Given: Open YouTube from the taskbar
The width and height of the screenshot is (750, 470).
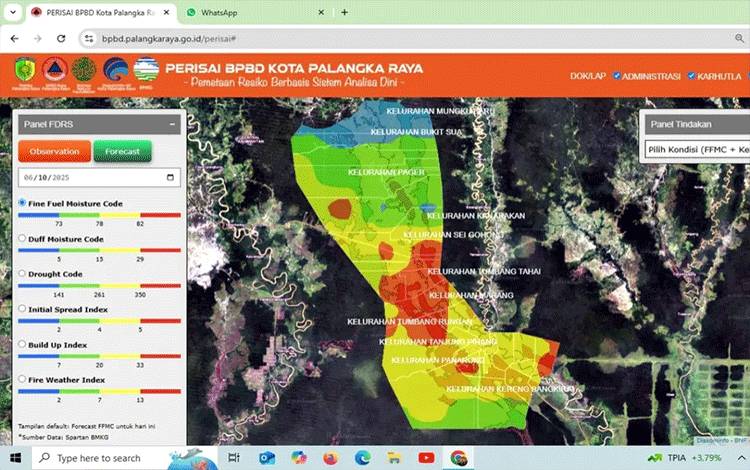Looking at the screenshot, I should [x=426, y=458].
